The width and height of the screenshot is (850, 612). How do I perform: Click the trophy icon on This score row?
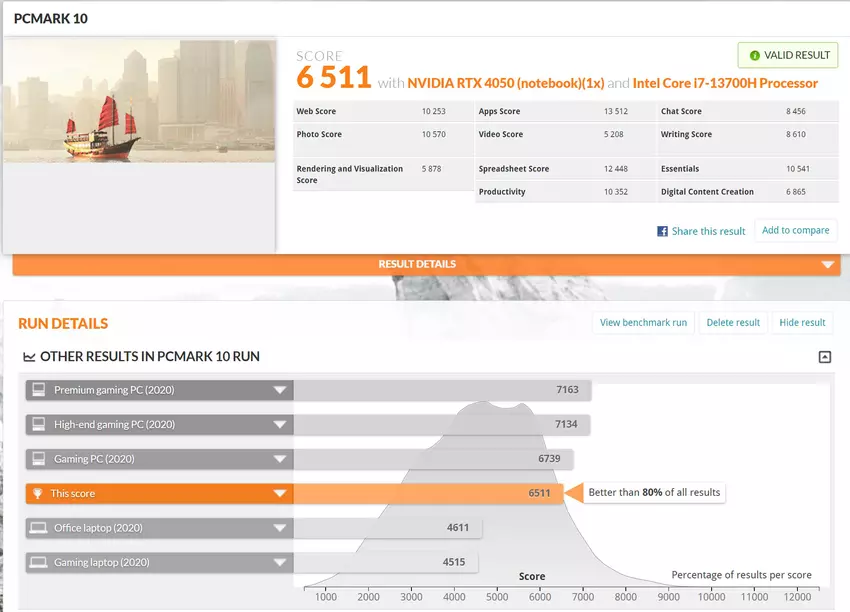tap(38, 493)
